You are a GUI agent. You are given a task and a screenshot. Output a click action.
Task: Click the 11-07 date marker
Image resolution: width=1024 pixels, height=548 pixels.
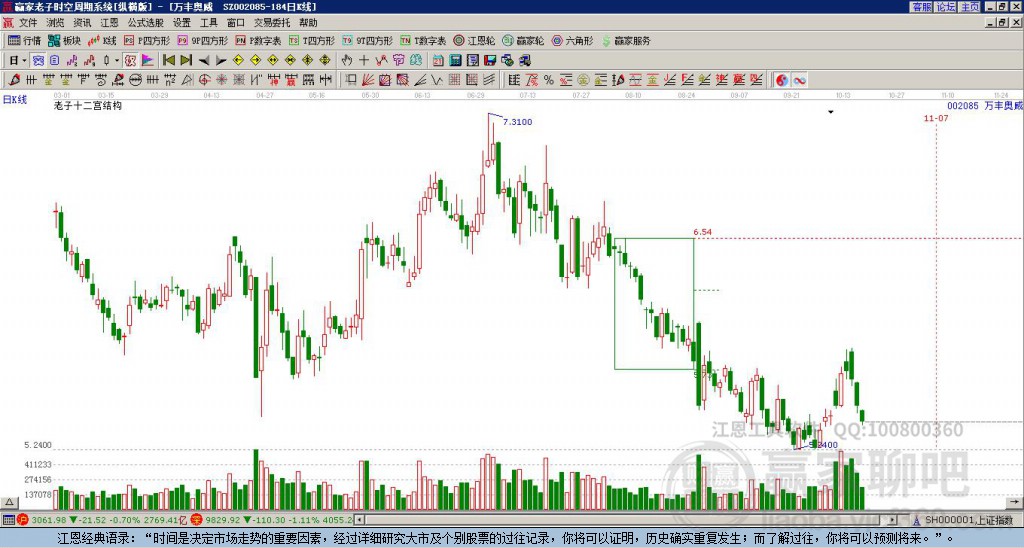(936, 118)
